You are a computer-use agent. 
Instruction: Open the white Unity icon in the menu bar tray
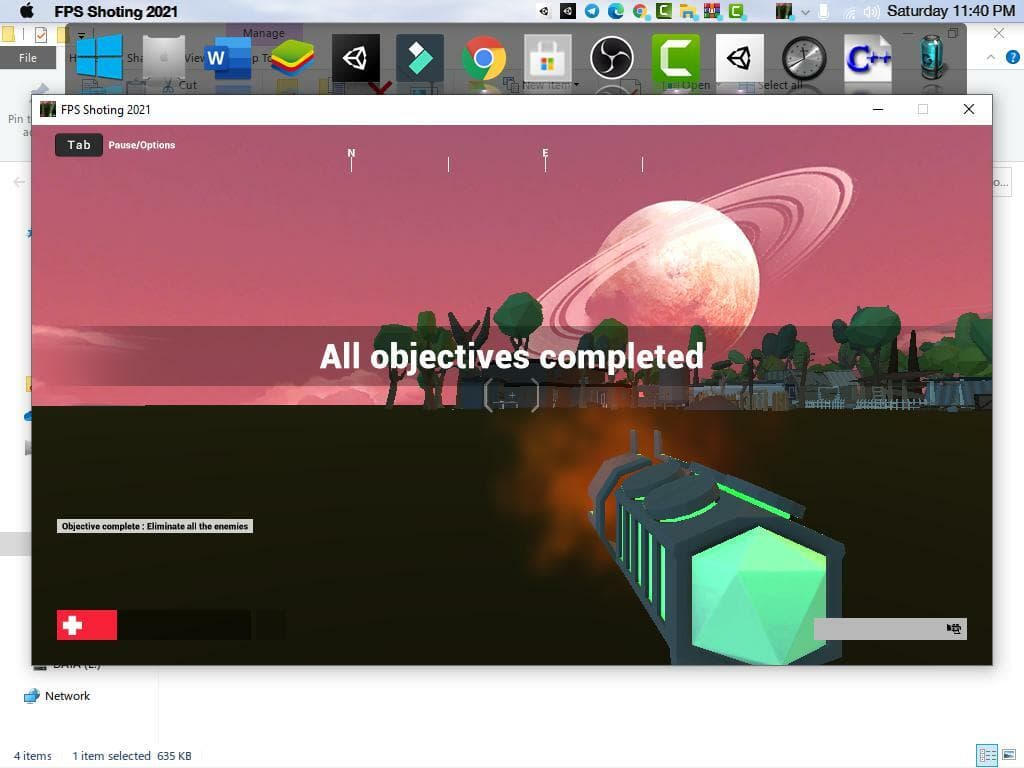543,11
